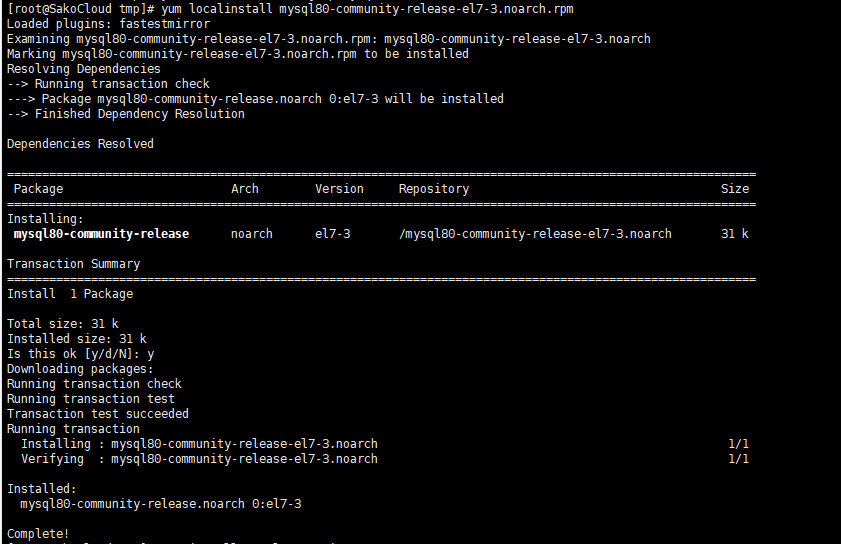Click the "1/1" counter on the Verifying line

[739, 459]
